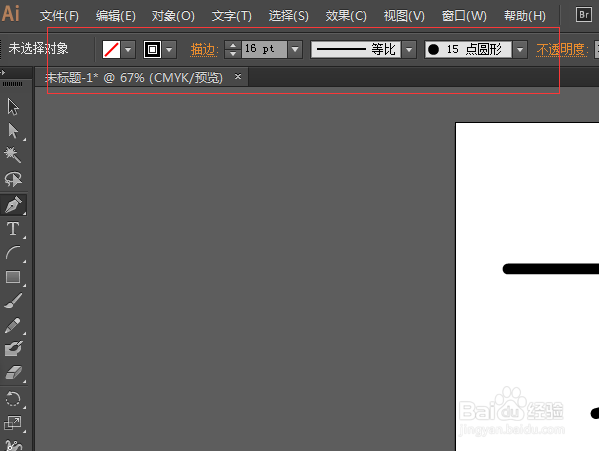Open the 选择(S) menu

(x=288, y=16)
